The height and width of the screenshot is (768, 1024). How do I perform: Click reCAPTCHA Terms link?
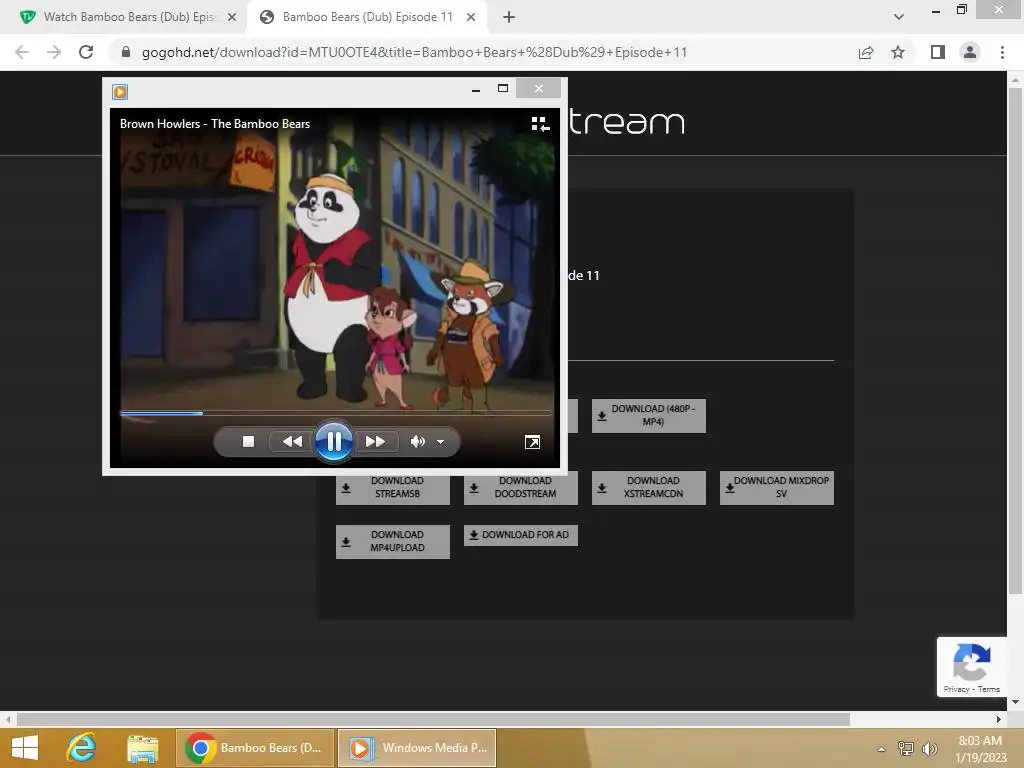click(989, 689)
